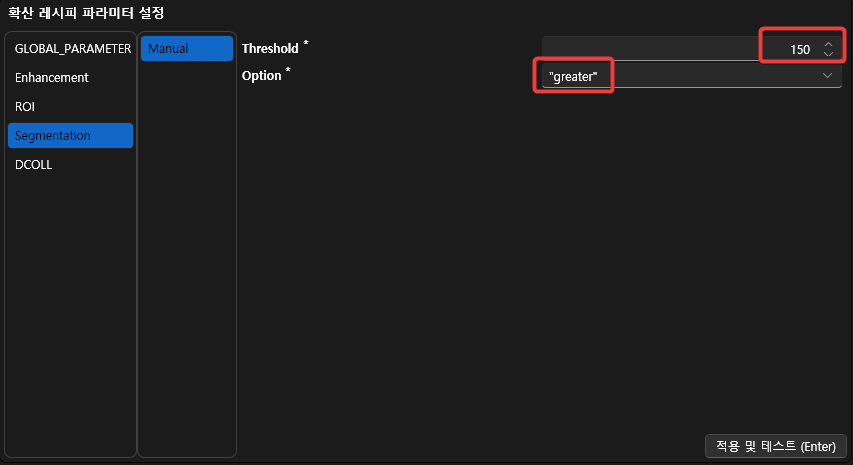Click the Threshold field label
This screenshot has height=465, width=853.
pos(270,48)
